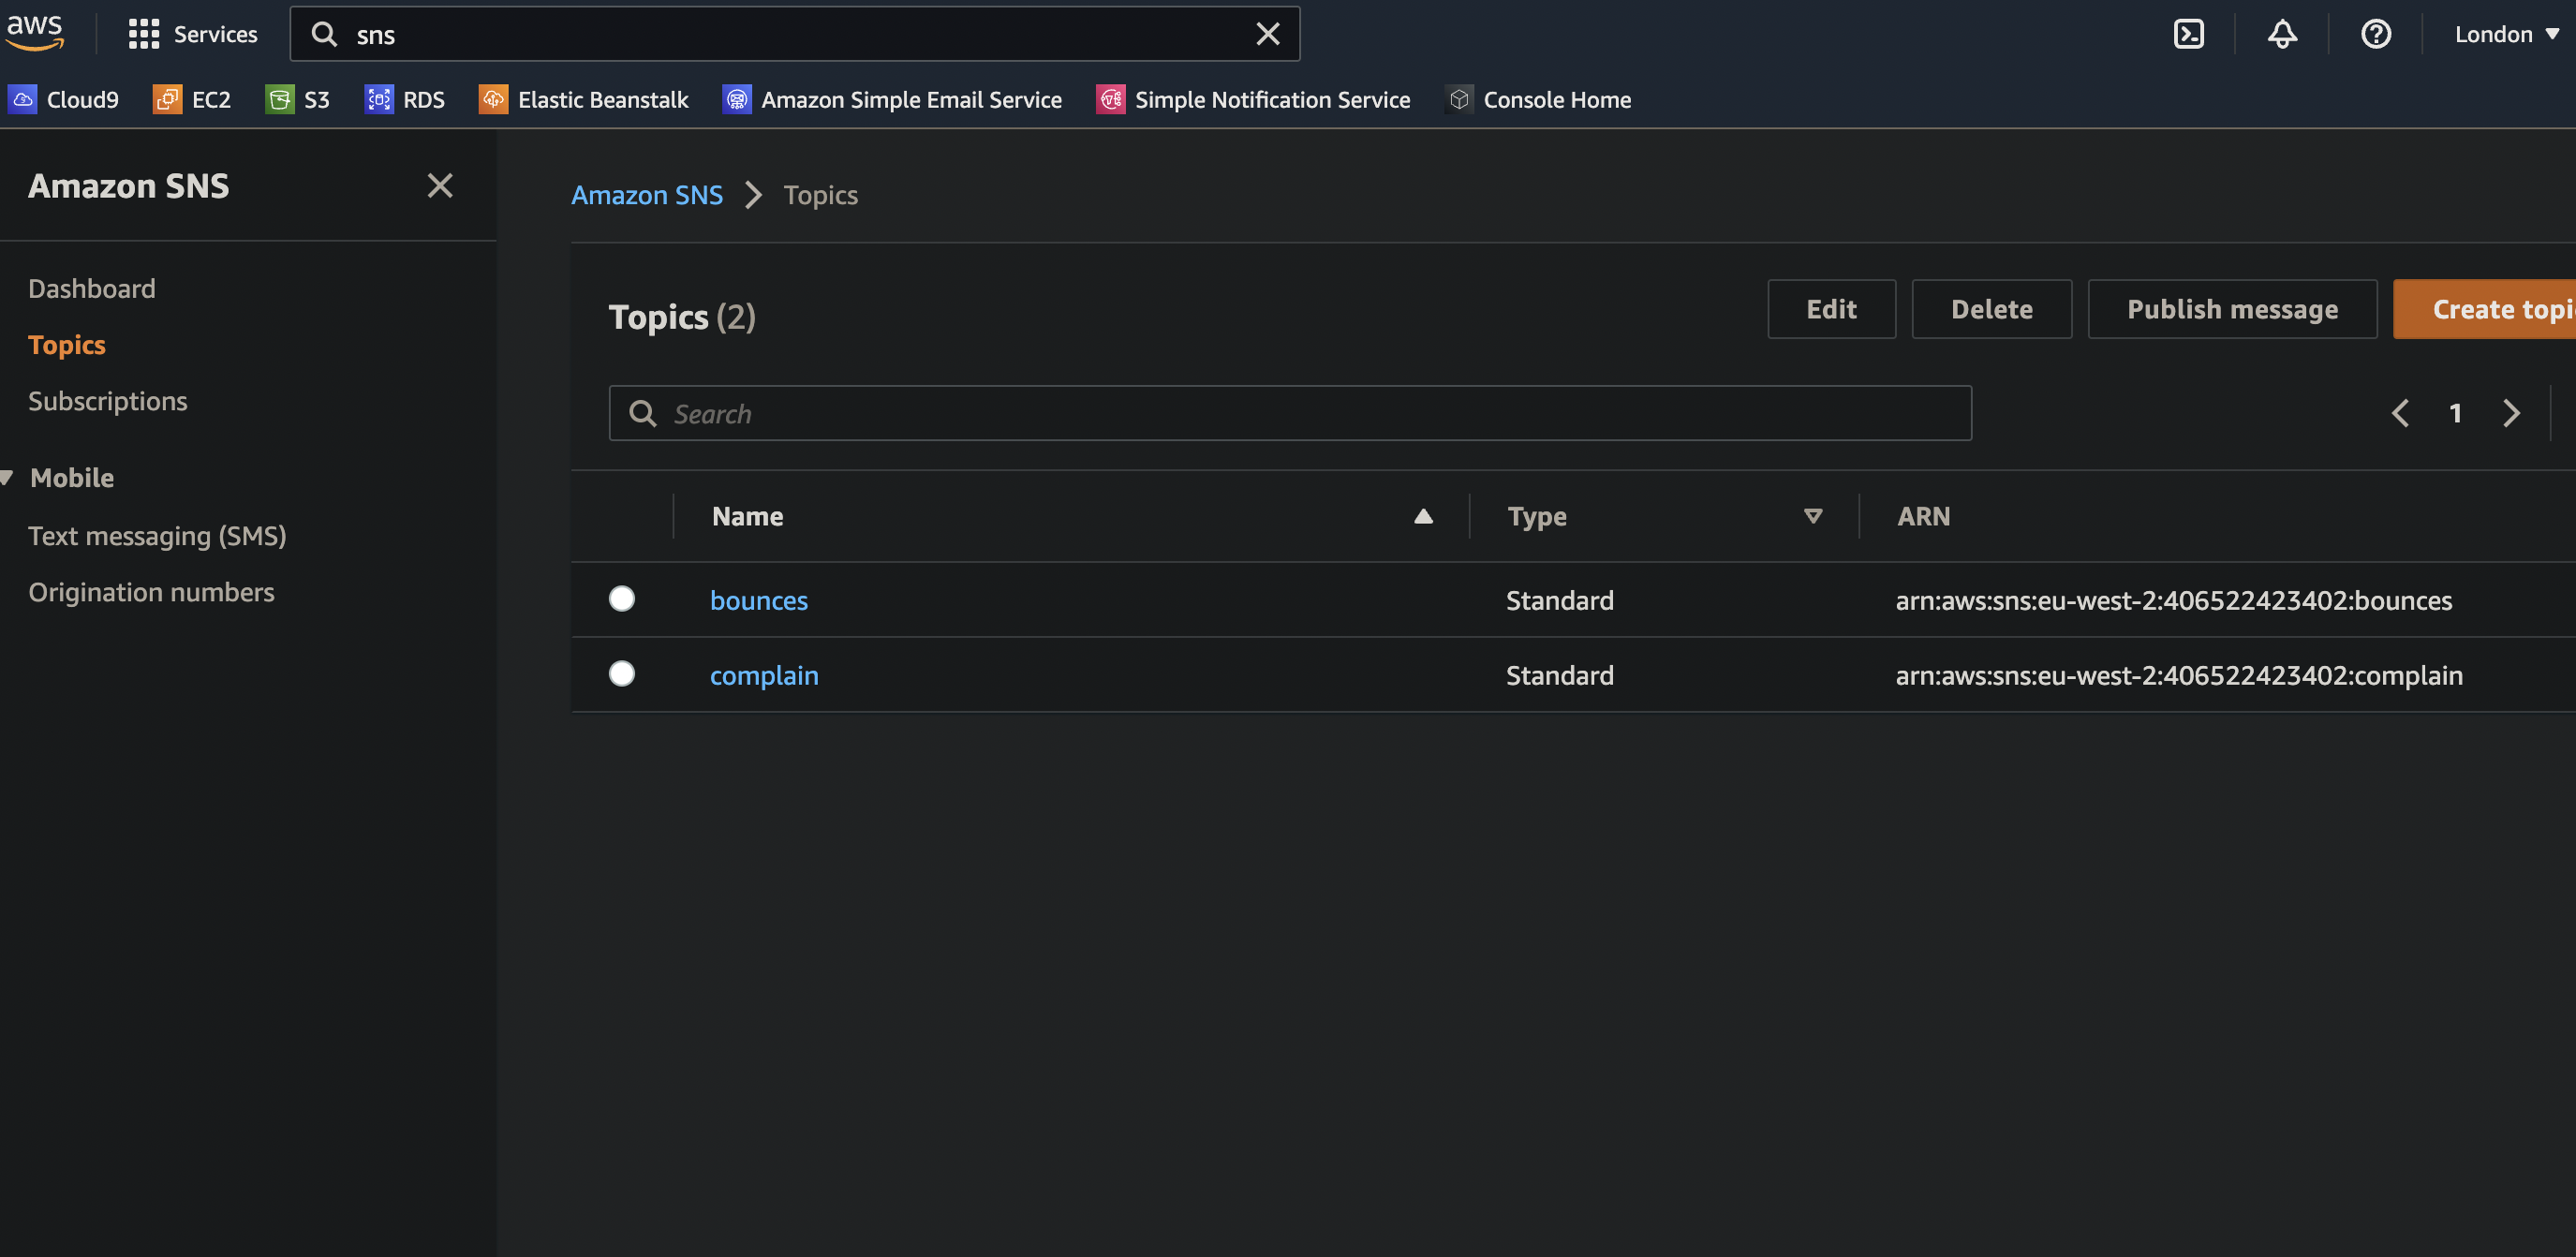
Task: Open the Services grid menu icon
Action: pos(144,34)
